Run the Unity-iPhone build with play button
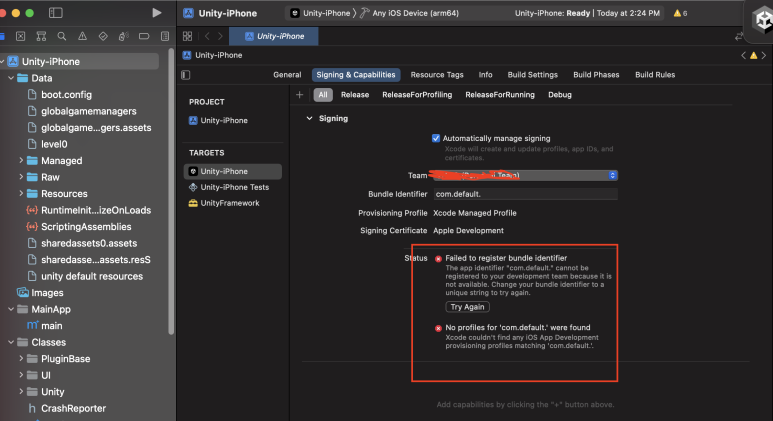Image resolution: width=773 pixels, height=421 pixels. [156, 13]
